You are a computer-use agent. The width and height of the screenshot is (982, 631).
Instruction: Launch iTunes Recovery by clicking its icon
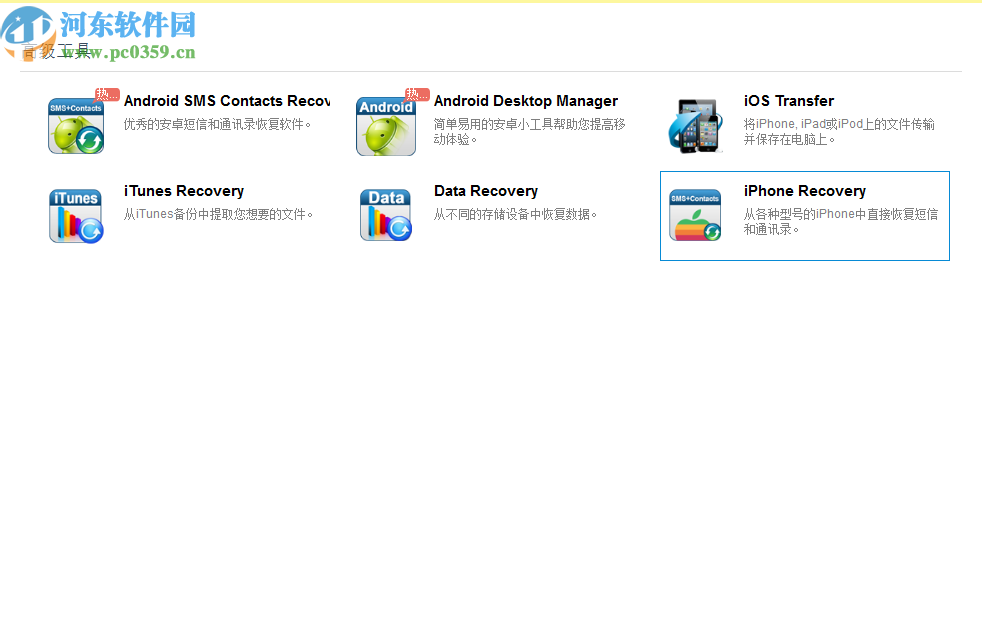coord(75,213)
